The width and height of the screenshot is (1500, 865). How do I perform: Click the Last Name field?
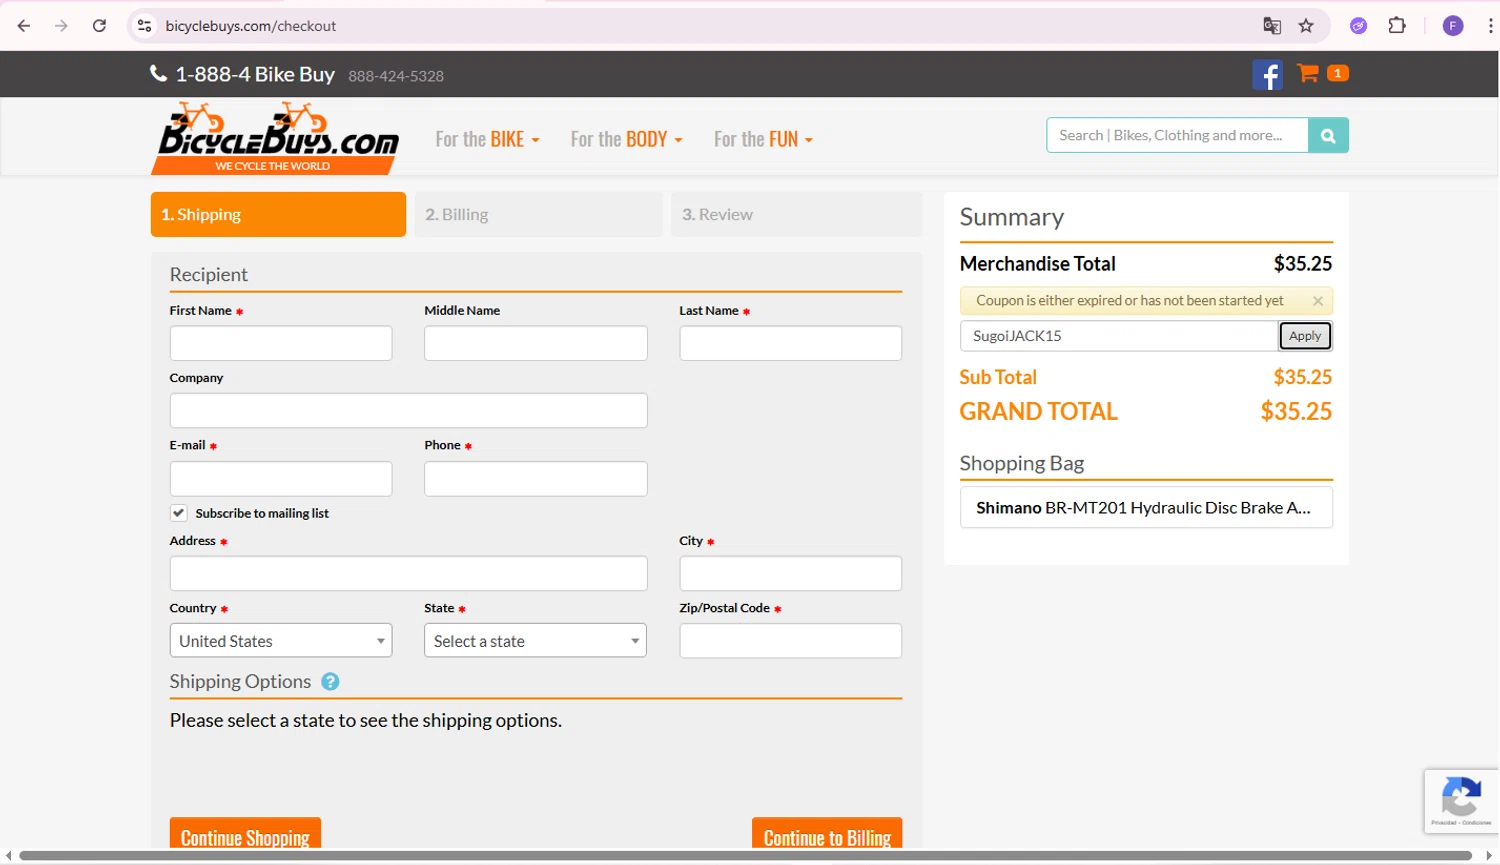pos(790,343)
